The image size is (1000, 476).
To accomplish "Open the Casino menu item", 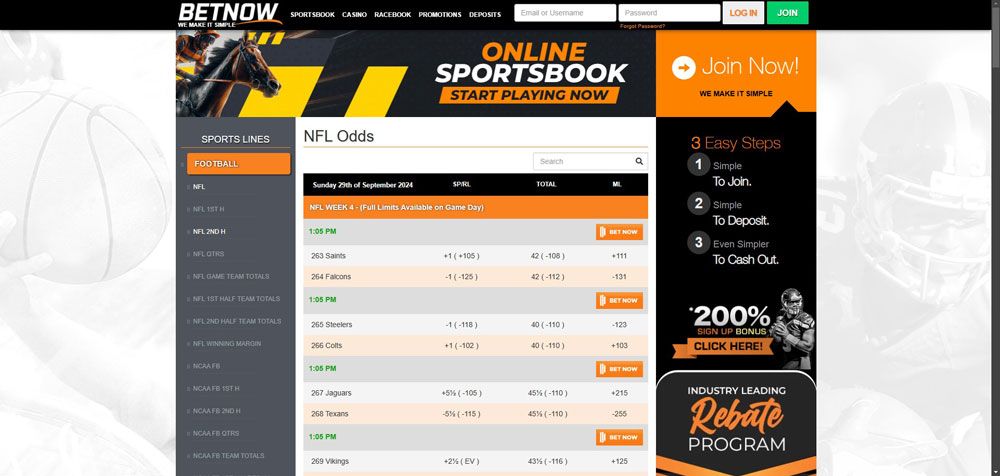I will coord(354,15).
